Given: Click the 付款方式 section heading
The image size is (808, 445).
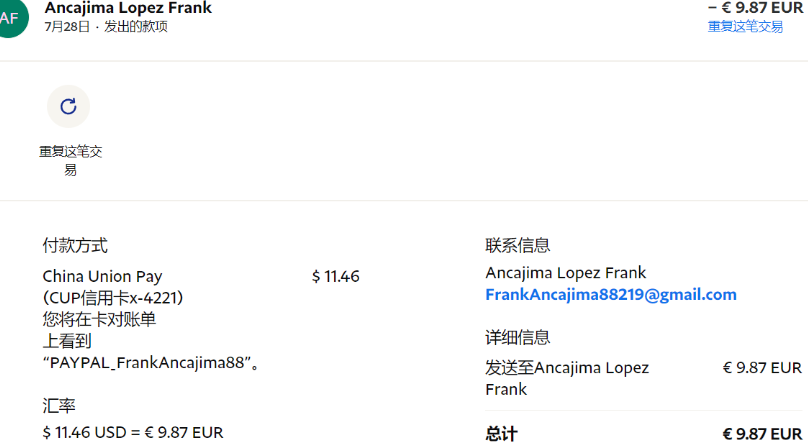Looking at the screenshot, I should coord(75,245).
